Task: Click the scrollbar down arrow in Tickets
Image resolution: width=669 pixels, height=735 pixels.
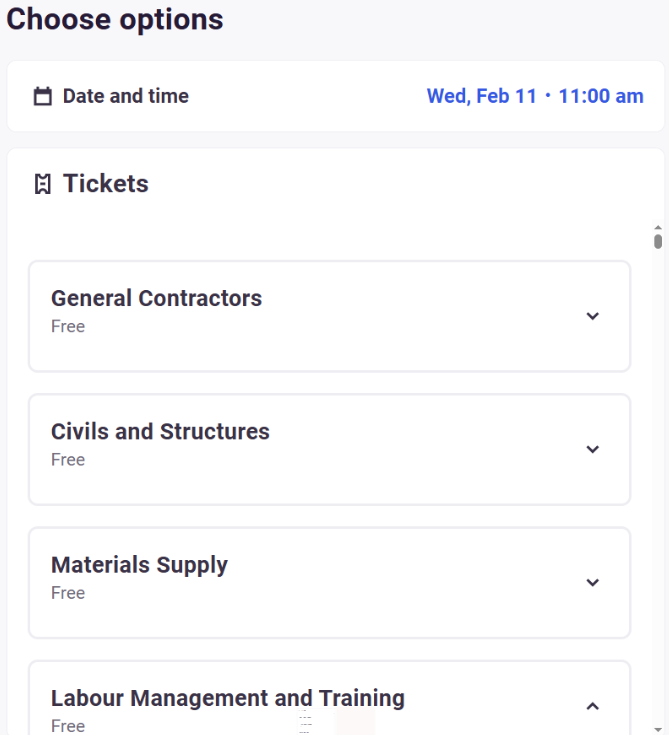Action: click(658, 728)
